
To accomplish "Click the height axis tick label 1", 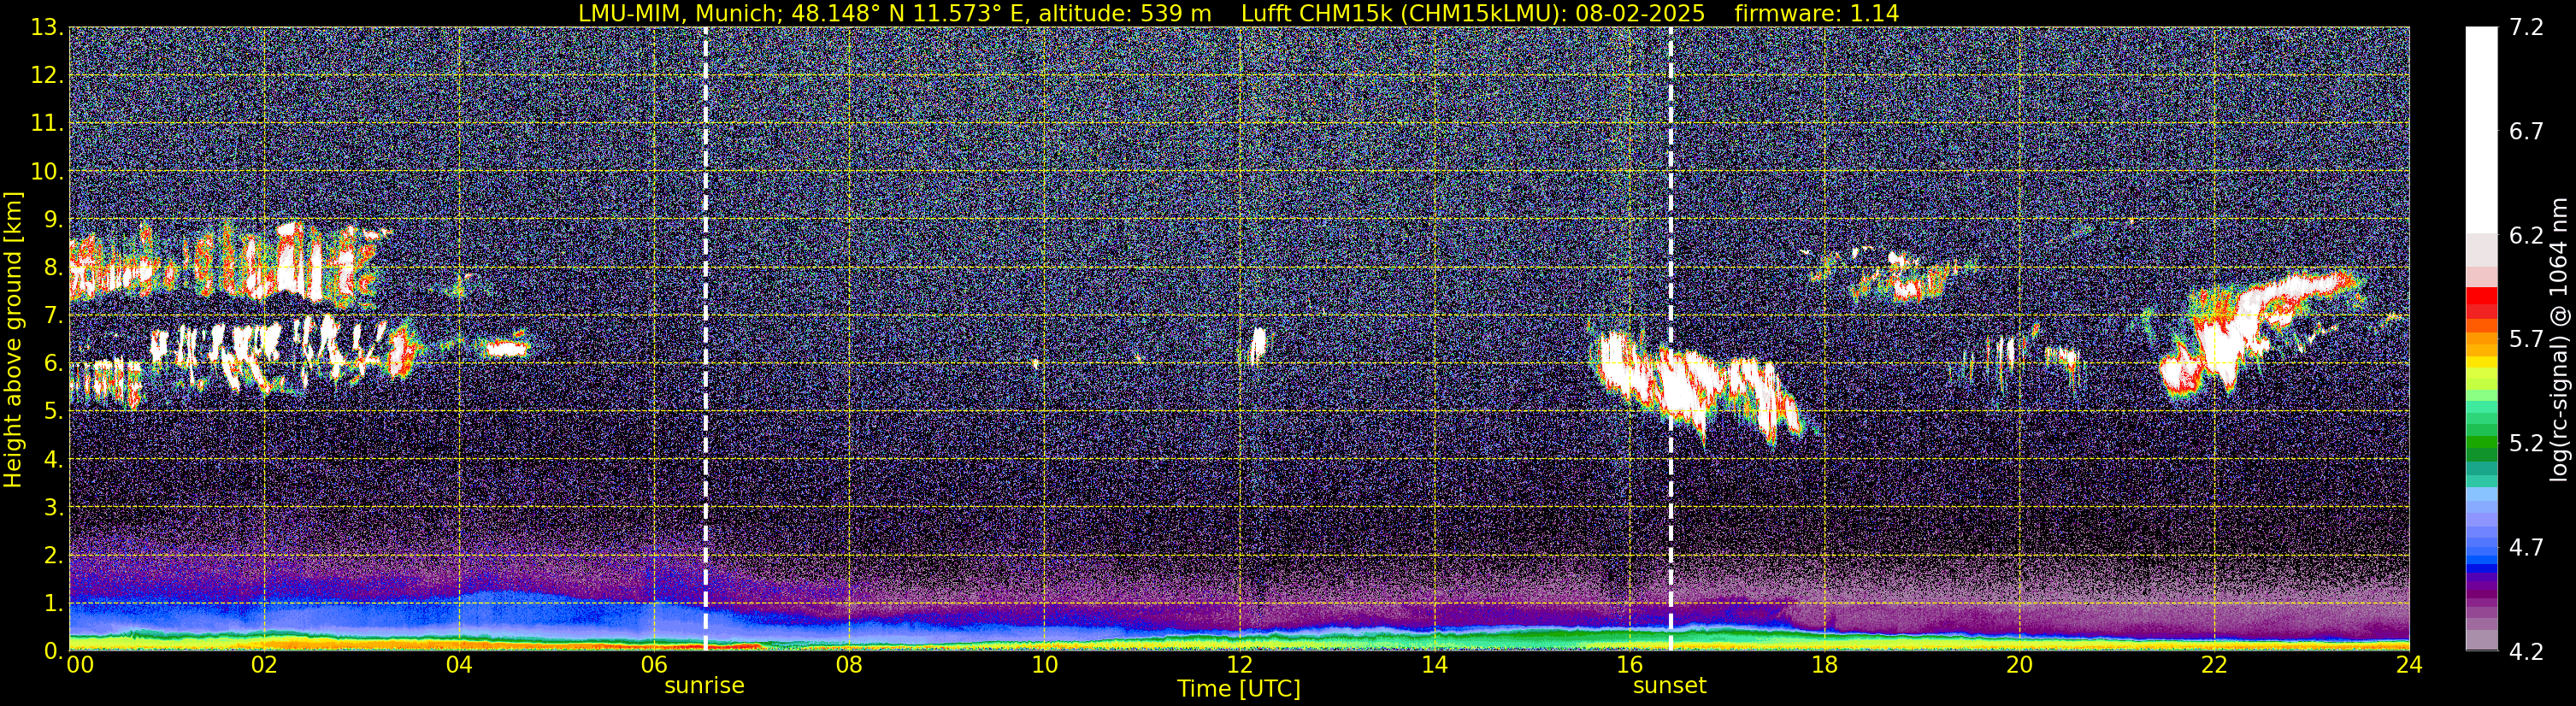I will click(54, 604).
